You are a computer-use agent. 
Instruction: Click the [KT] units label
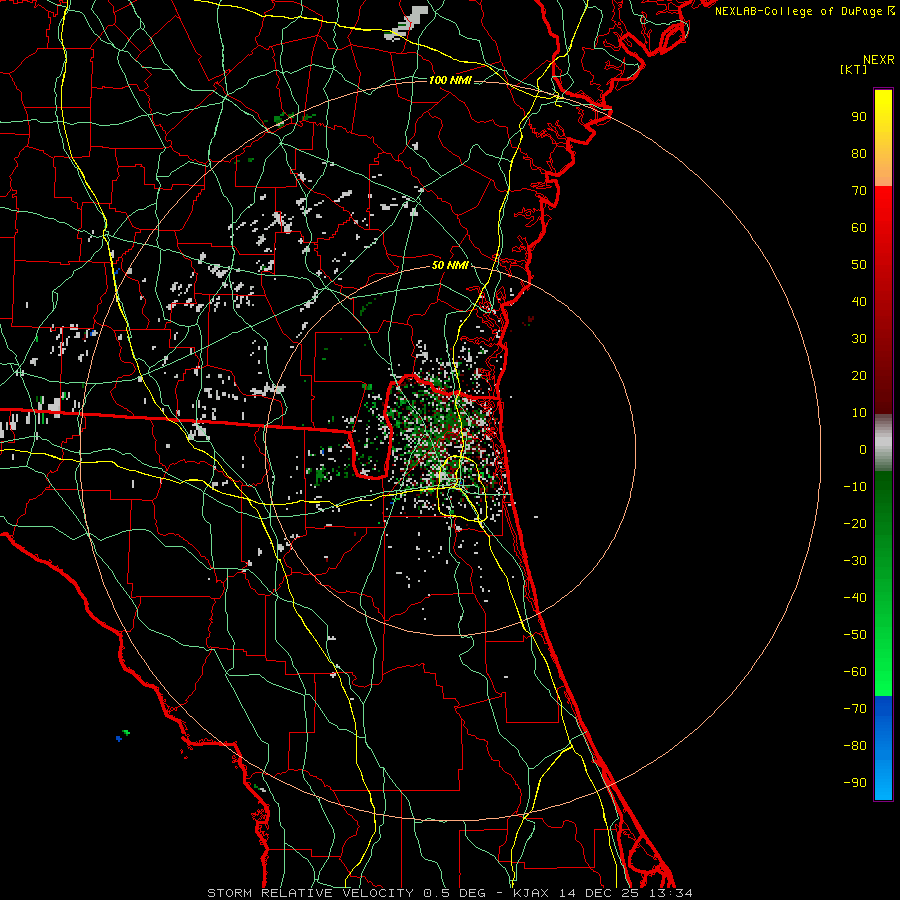[853, 69]
